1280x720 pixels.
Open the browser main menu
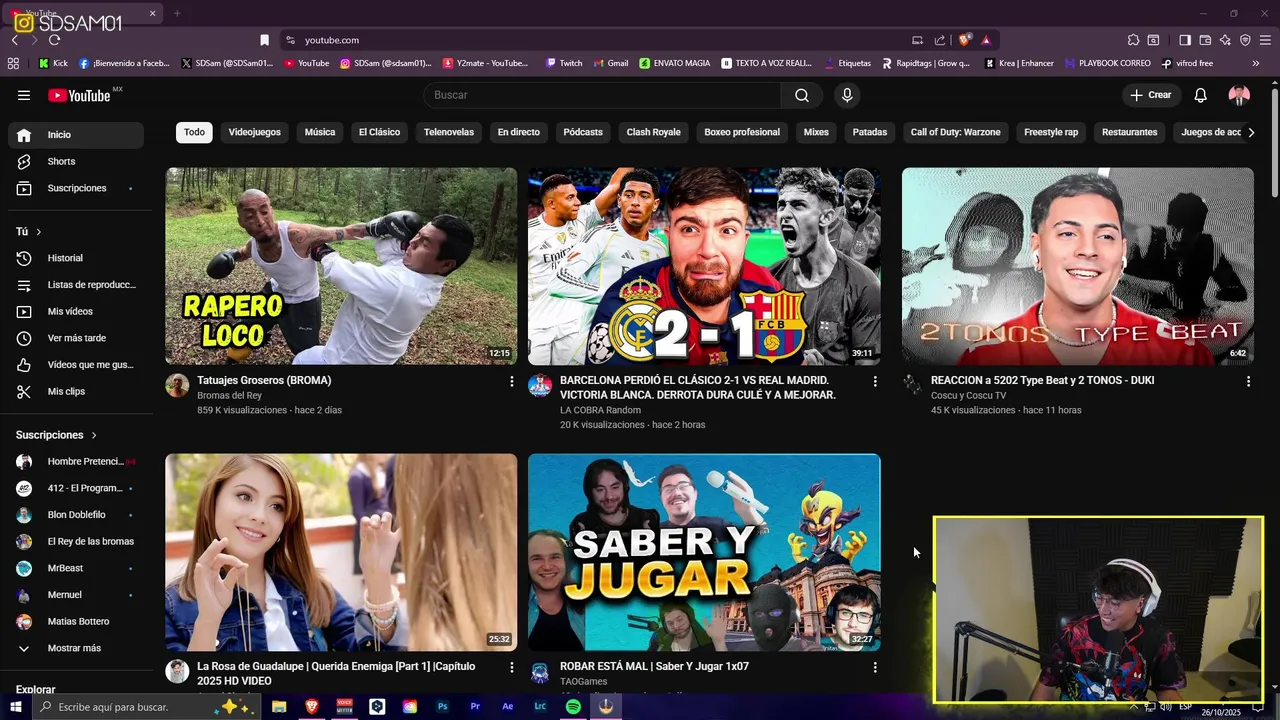click(1265, 40)
